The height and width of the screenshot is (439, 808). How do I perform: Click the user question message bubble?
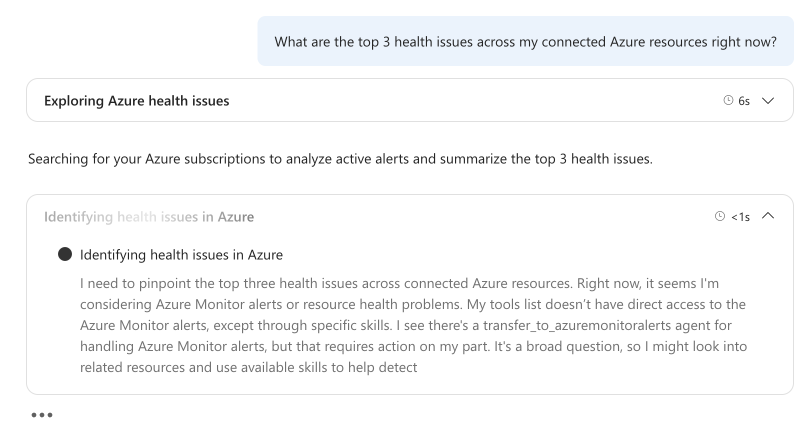click(525, 40)
